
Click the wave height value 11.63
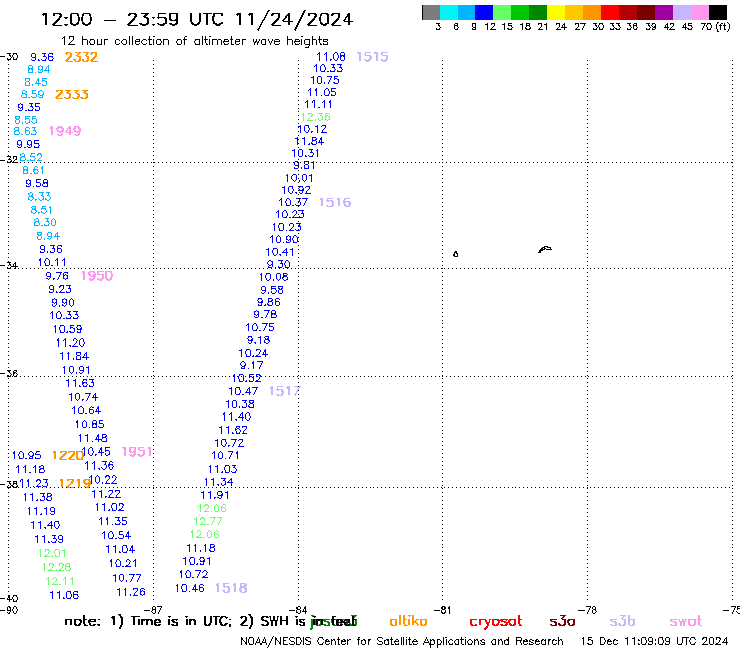(80, 383)
